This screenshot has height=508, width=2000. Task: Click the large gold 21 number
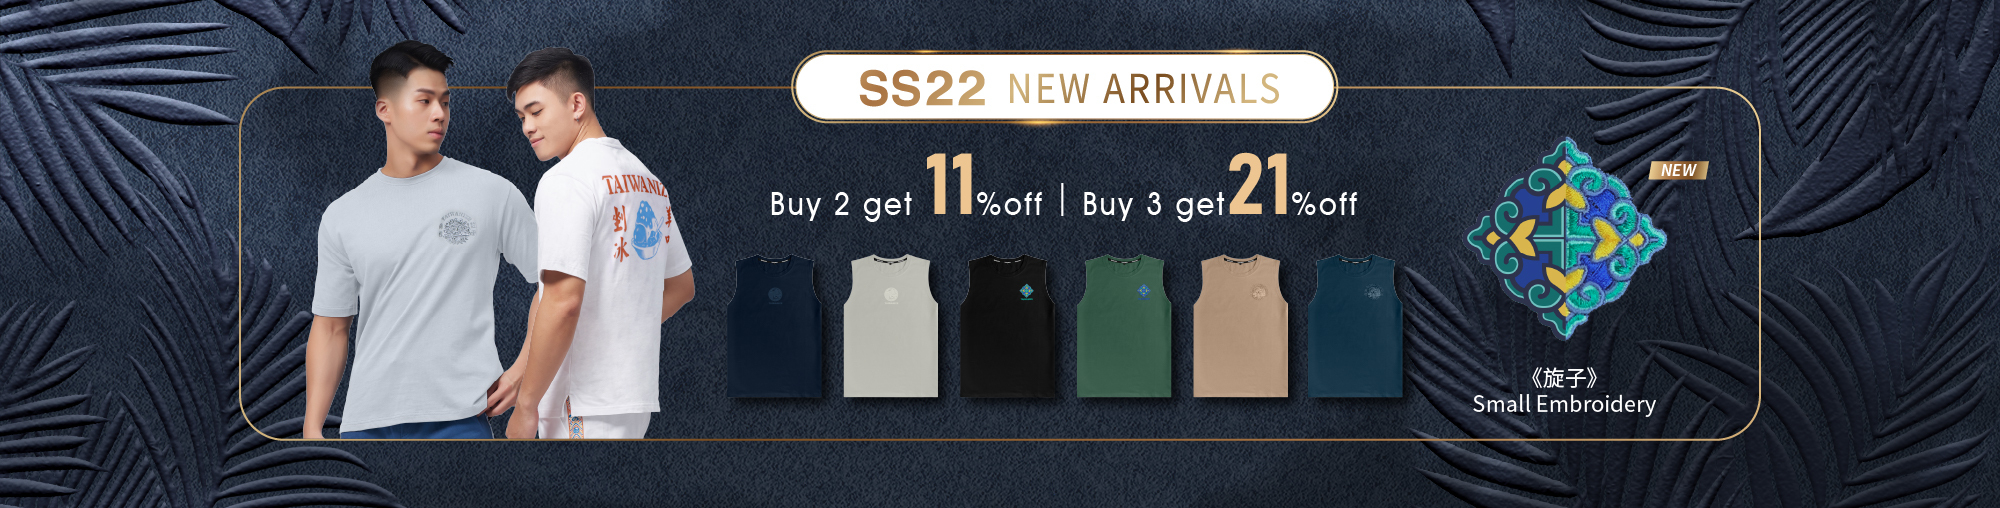(1258, 184)
